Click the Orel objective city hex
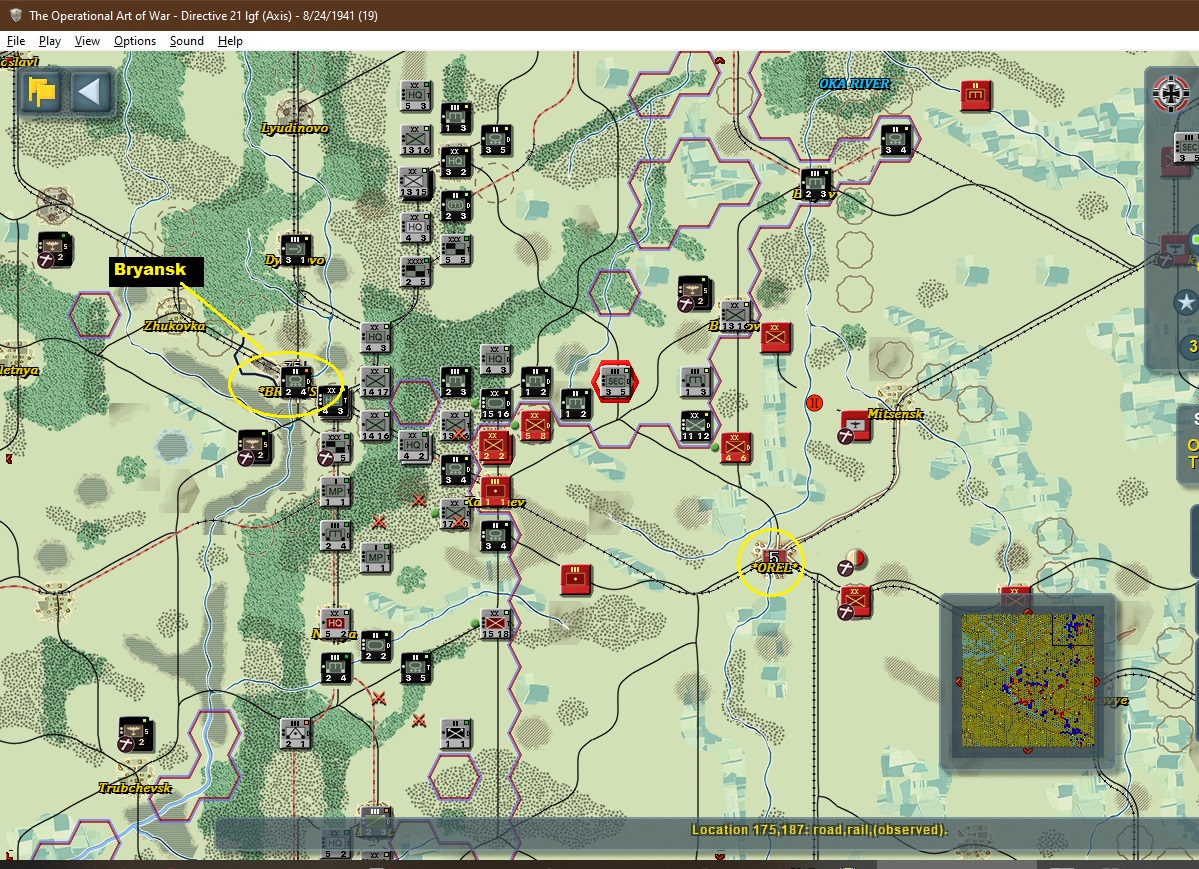Screen dimensions: 1199x869 click(774, 560)
